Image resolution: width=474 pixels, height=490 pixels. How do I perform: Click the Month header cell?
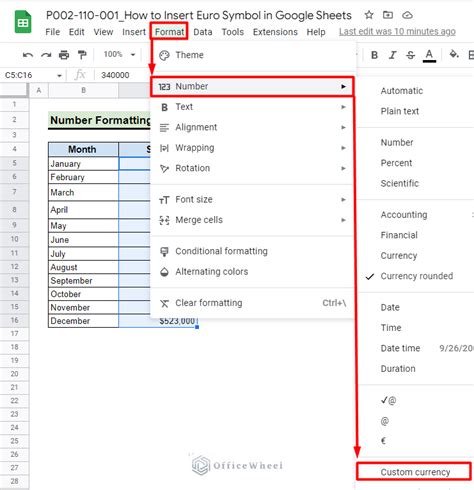coord(83,149)
